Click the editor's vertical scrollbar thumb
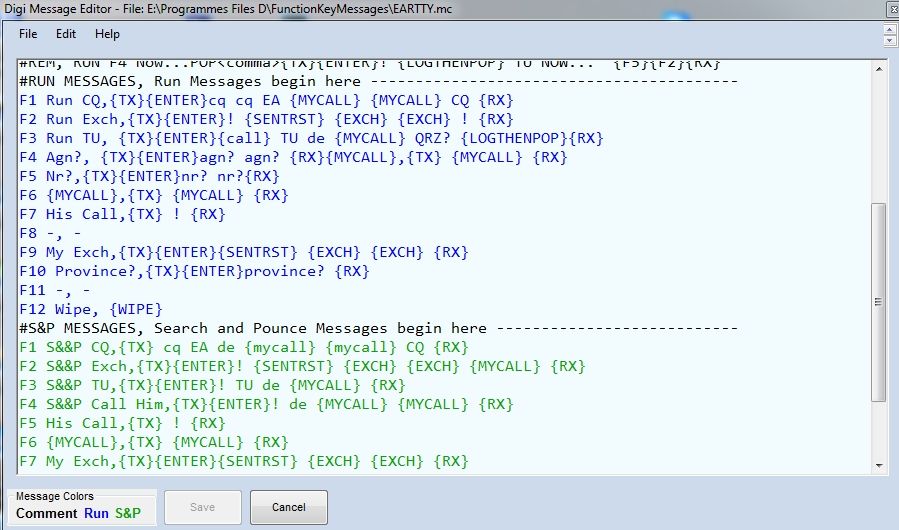899x530 pixels. (x=878, y=302)
